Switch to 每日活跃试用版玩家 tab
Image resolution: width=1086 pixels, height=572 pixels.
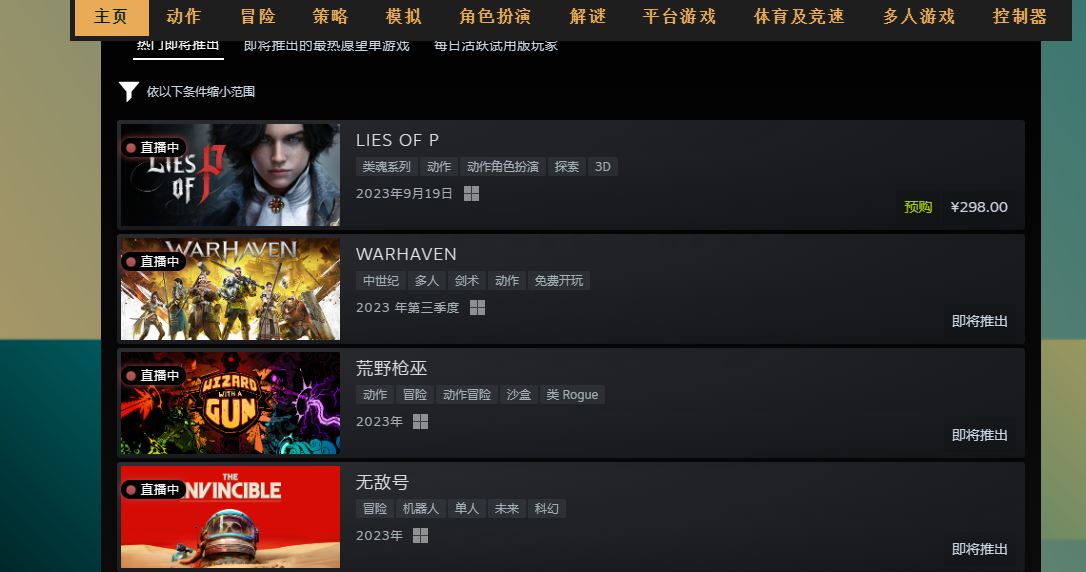[x=496, y=46]
